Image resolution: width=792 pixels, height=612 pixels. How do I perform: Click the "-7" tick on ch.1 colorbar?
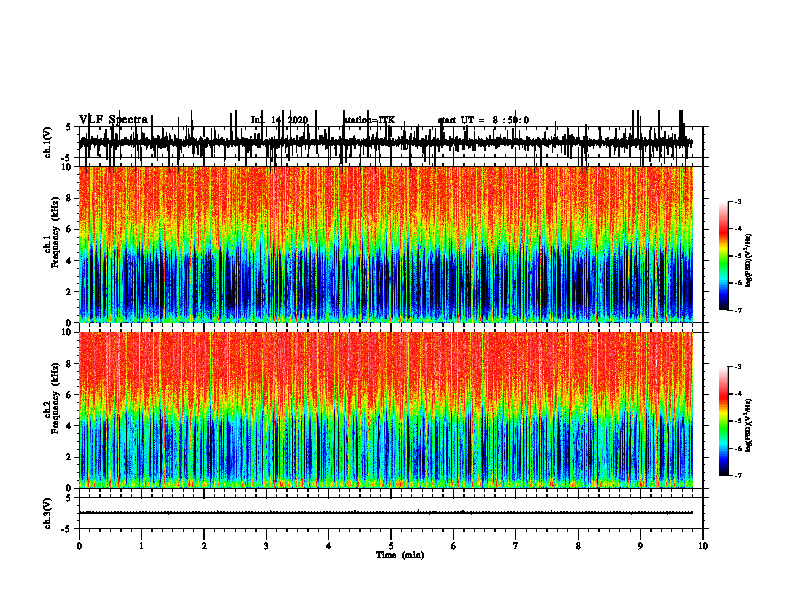coord(737,310)
